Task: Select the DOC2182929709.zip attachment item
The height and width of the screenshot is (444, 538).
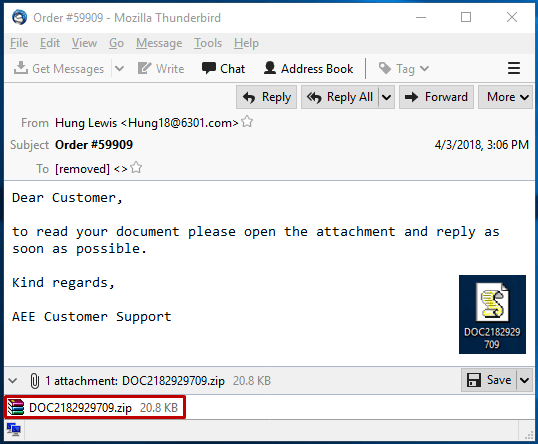Action: (x=95, y=407)
